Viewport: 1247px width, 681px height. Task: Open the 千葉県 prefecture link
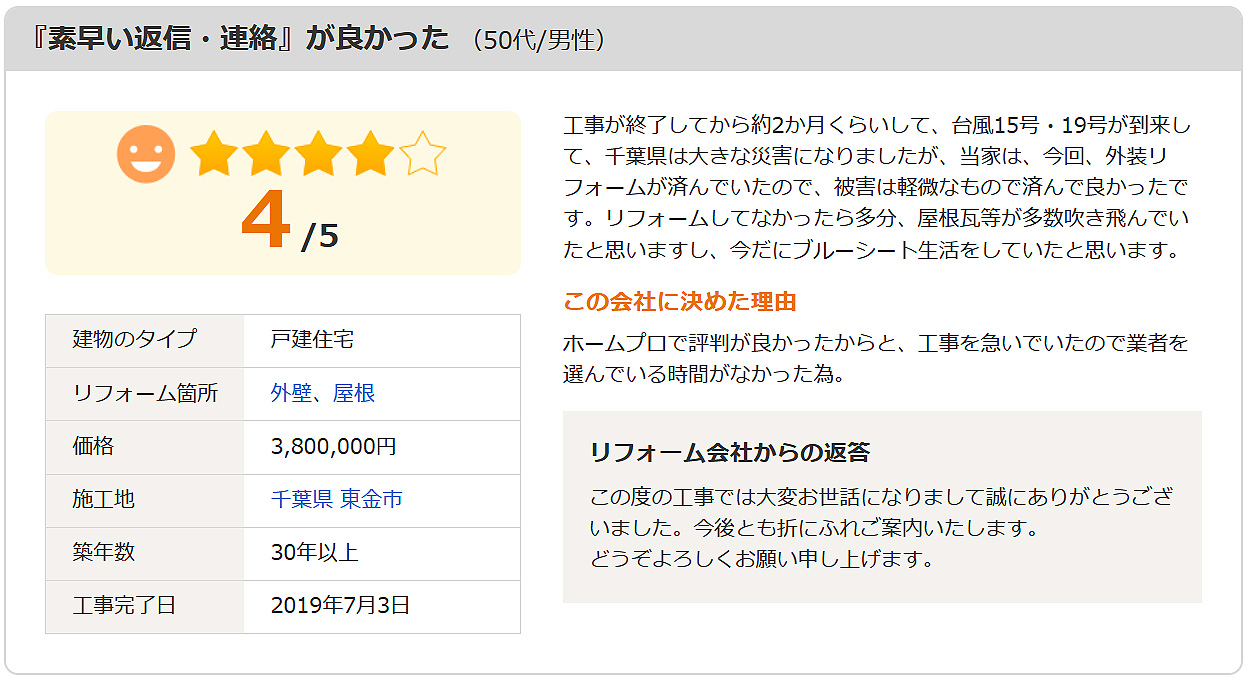301,499
